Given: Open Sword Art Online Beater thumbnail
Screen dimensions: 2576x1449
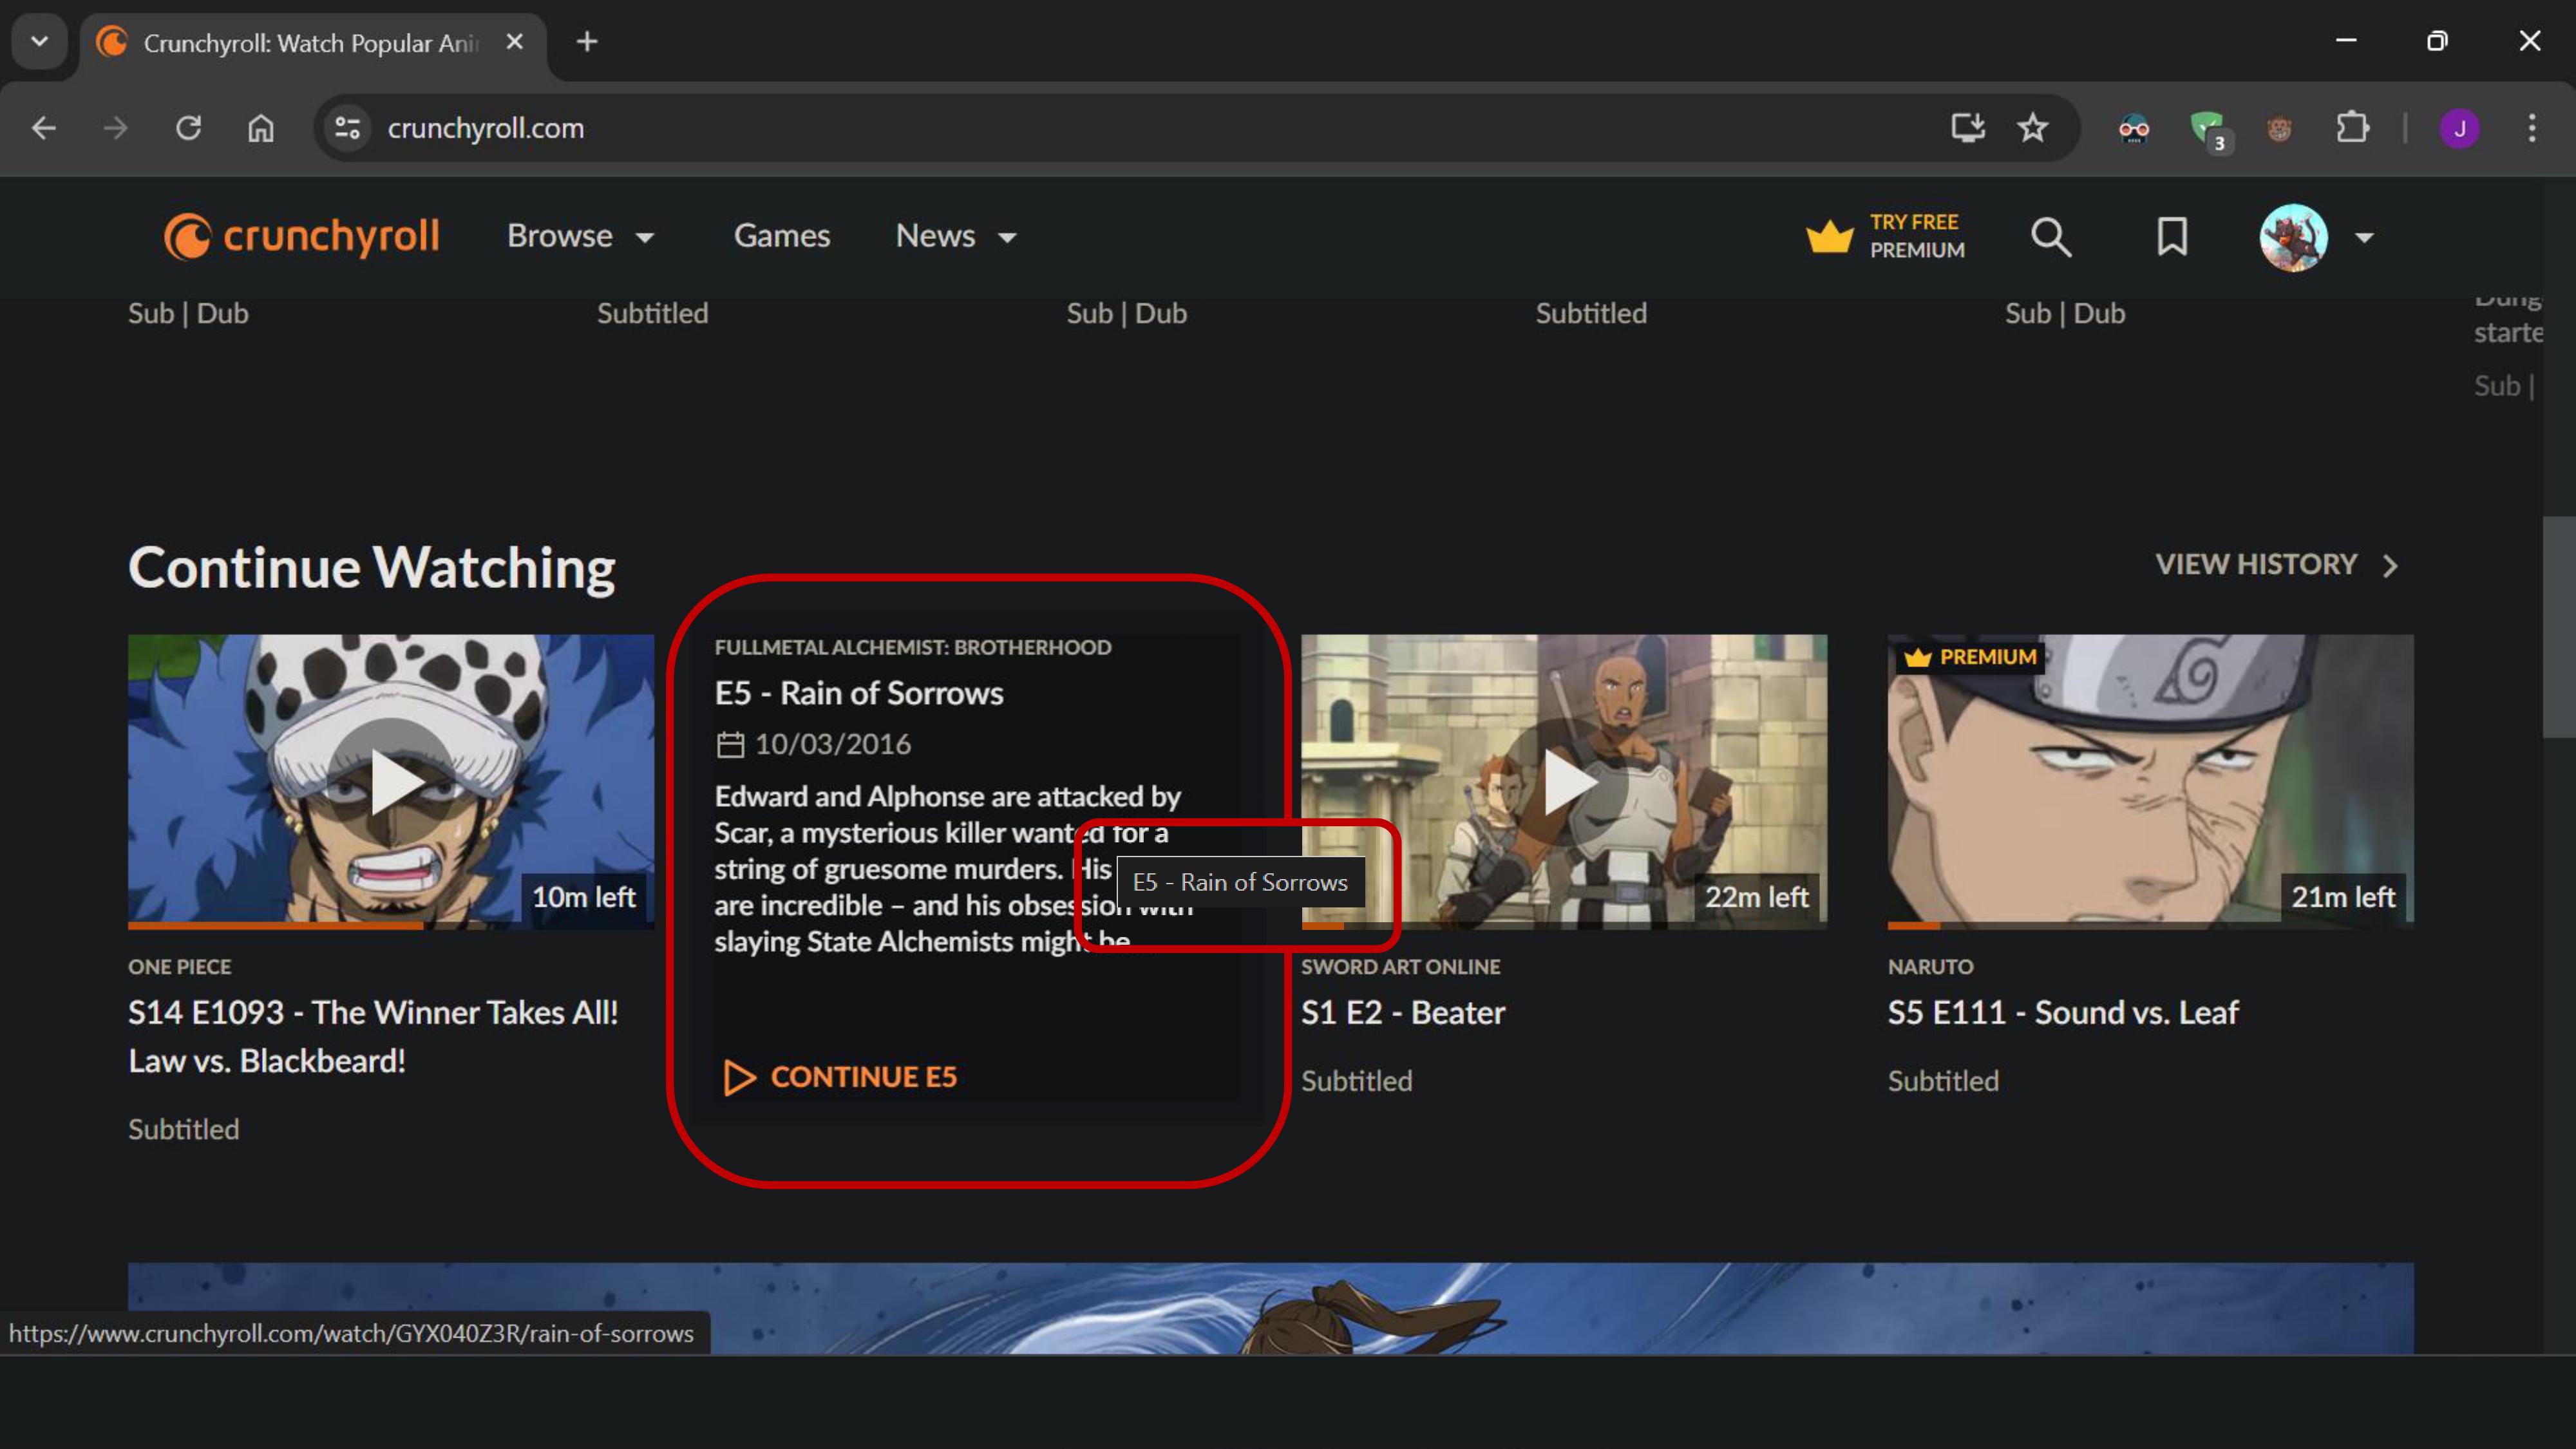Looking at the screenshot, I should click(x=1564, y=781).
